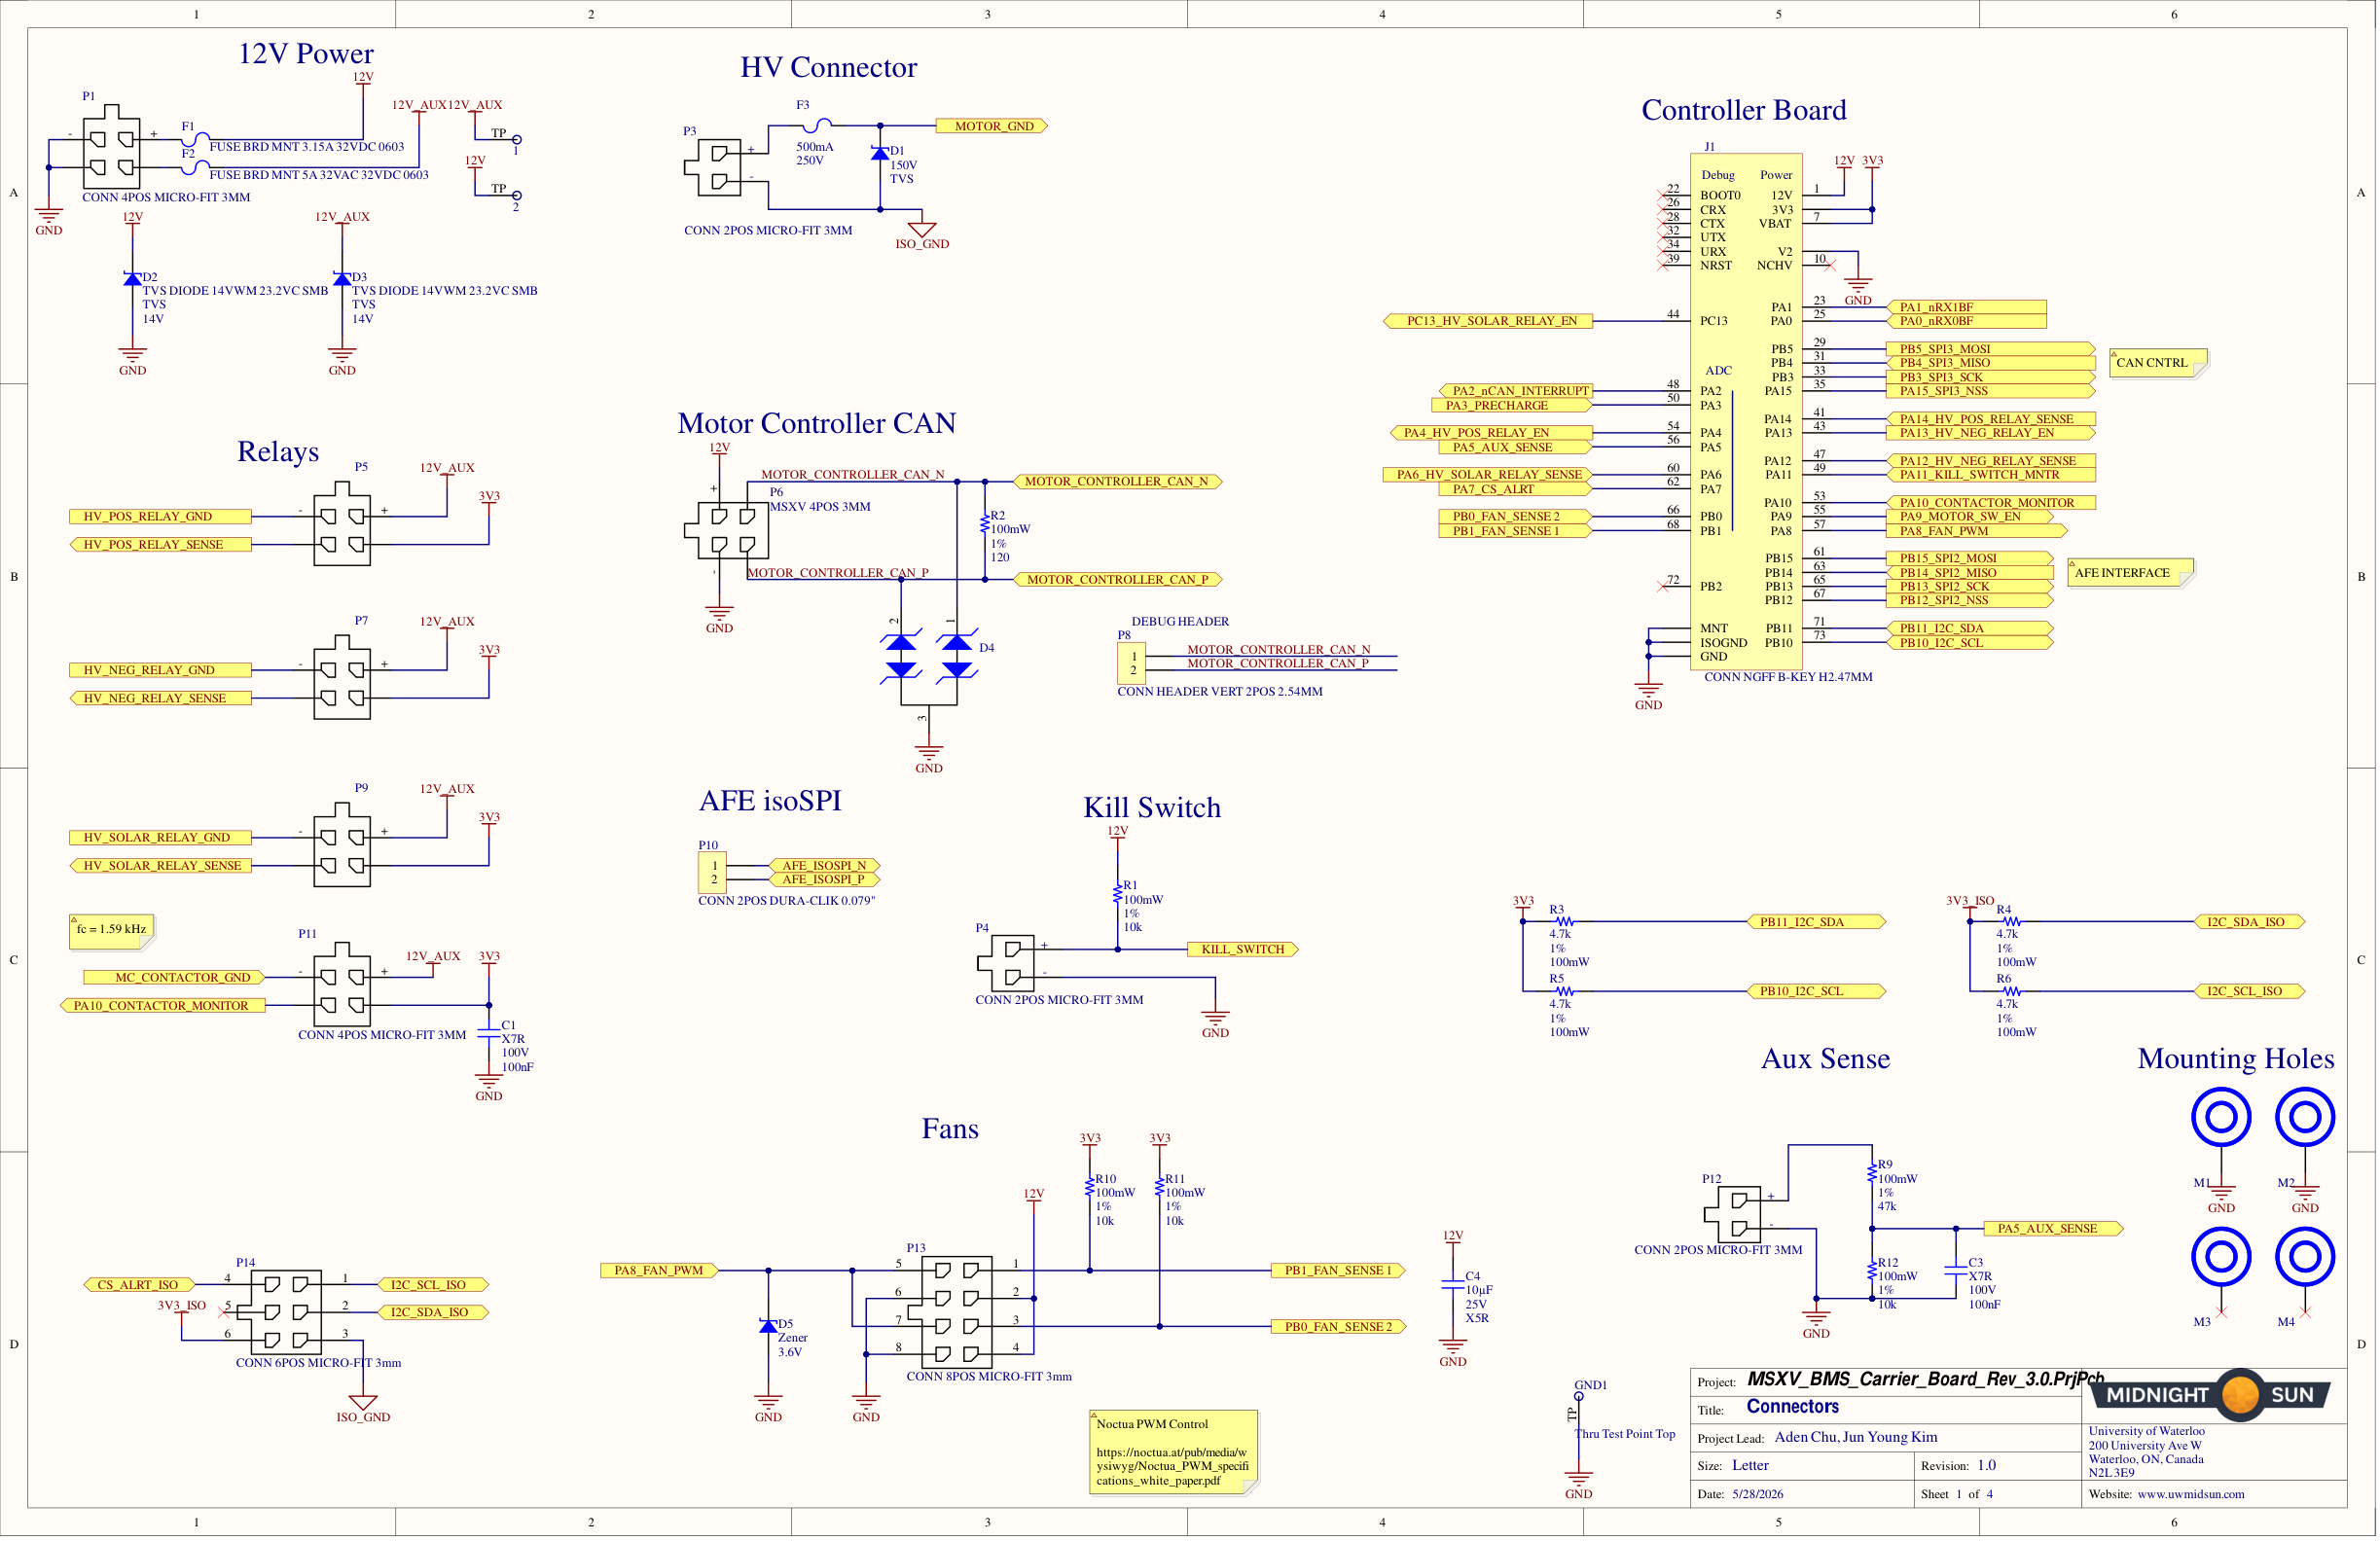The width and height of the screenshot is (2380, 1541).
Task: Click the AFE_ISOSPI_N port
Action: (x=824, y=866)
